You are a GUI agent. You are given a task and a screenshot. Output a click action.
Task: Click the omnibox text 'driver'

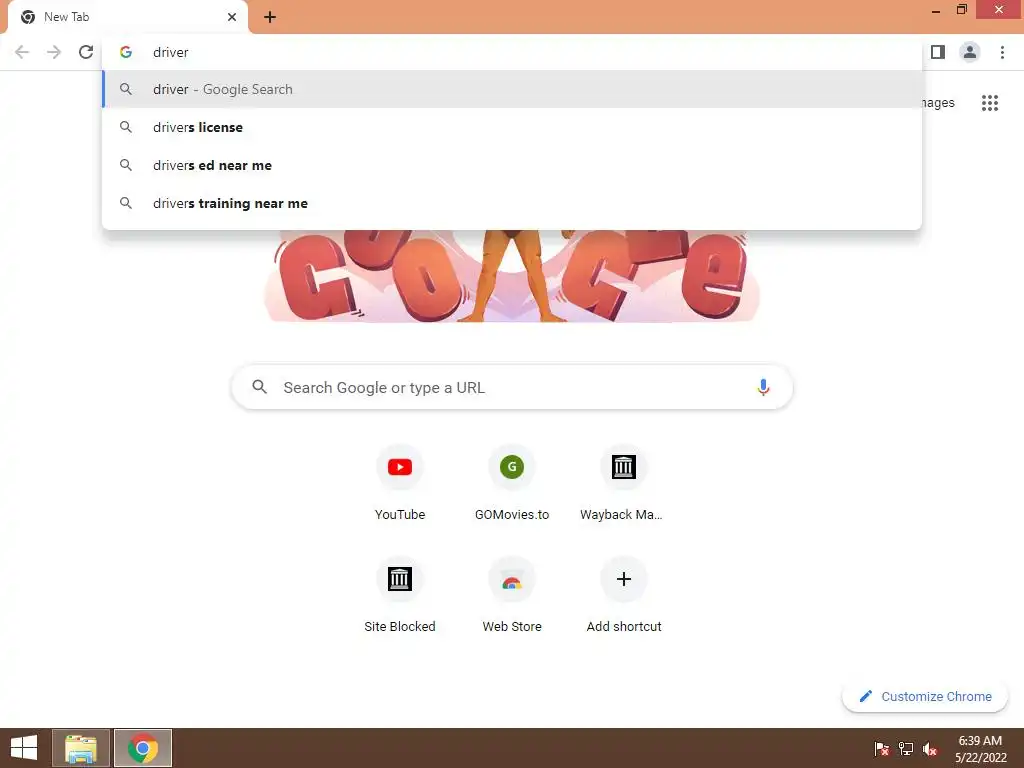pos(170,52)
